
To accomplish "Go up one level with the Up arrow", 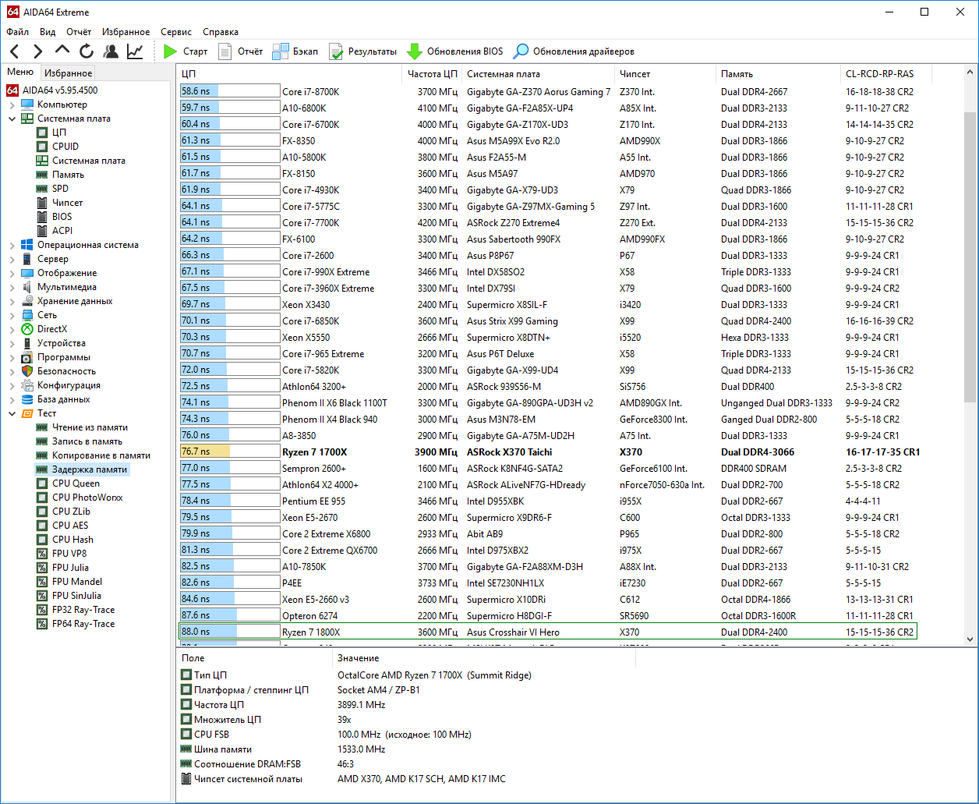I will [62, 51].
